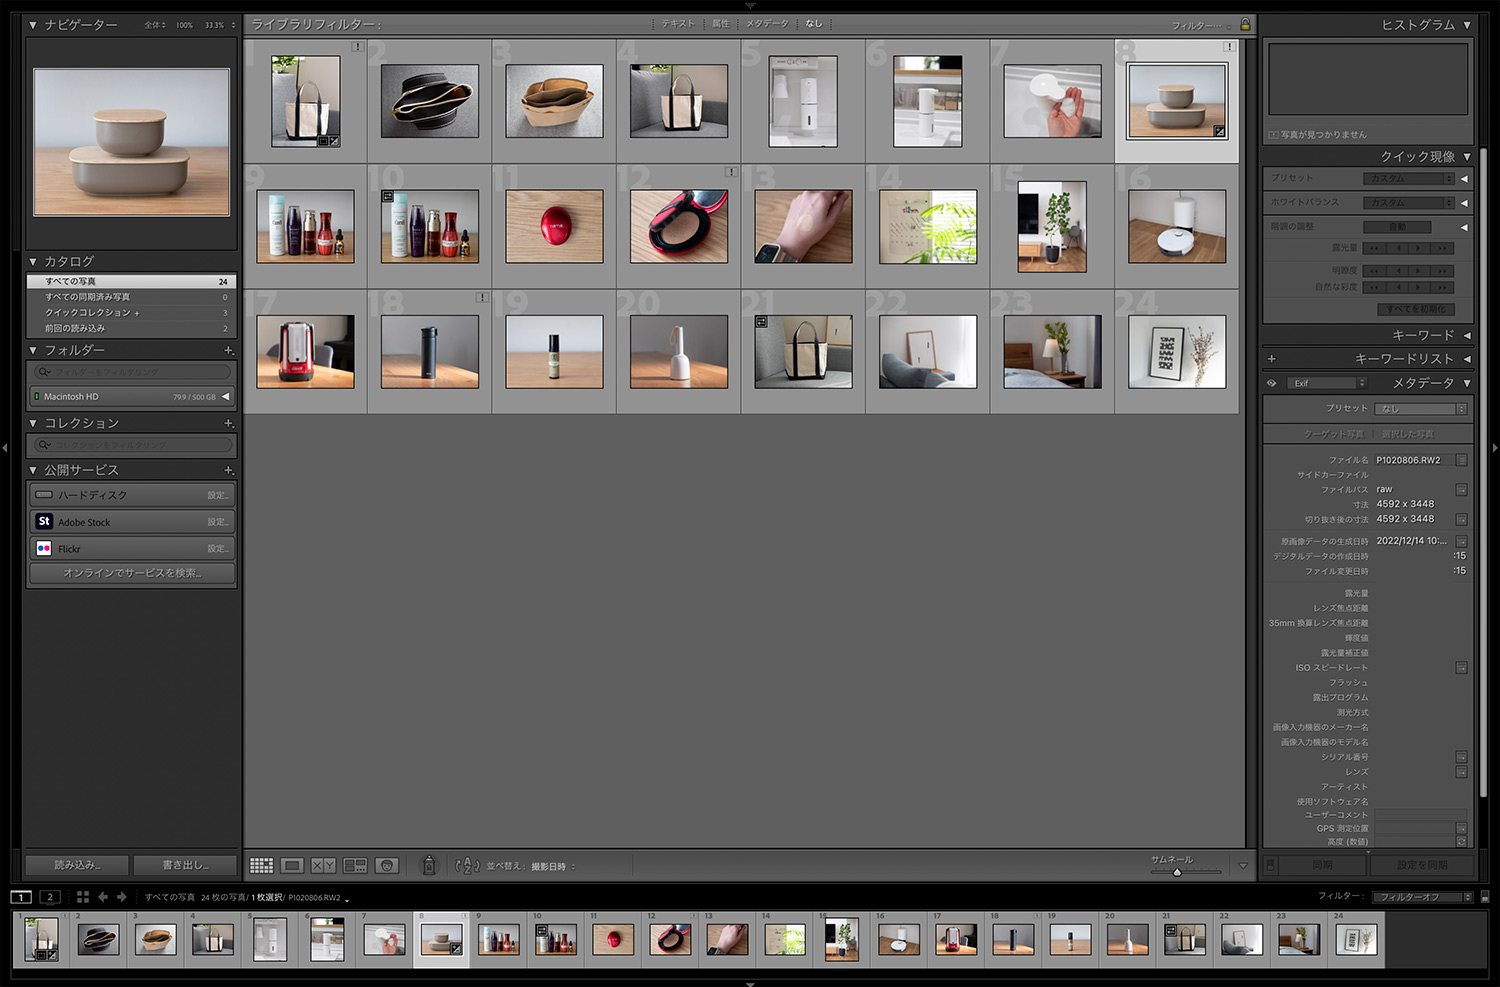Open metadata プリセット なし dropdown
Screen dimensions: 1500x987
[x=1420, y=408]
